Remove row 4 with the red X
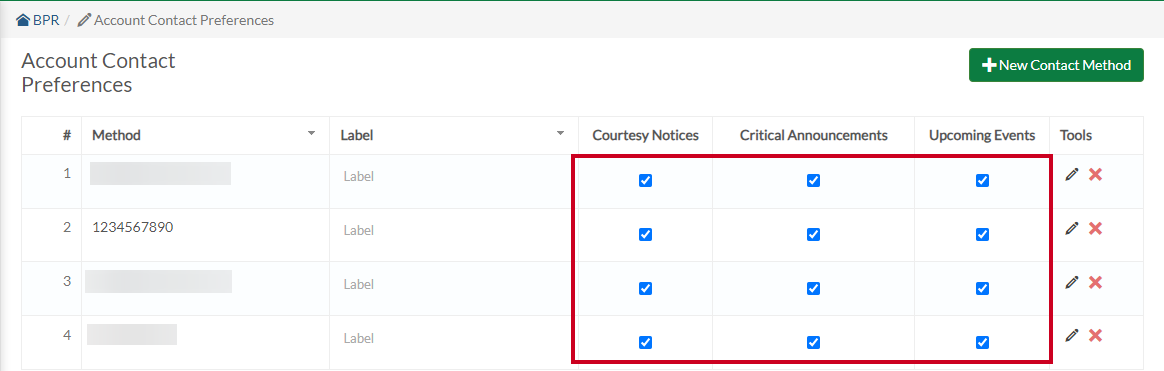This screenshot has width=1164, height=371. (x=1095, y=335)
